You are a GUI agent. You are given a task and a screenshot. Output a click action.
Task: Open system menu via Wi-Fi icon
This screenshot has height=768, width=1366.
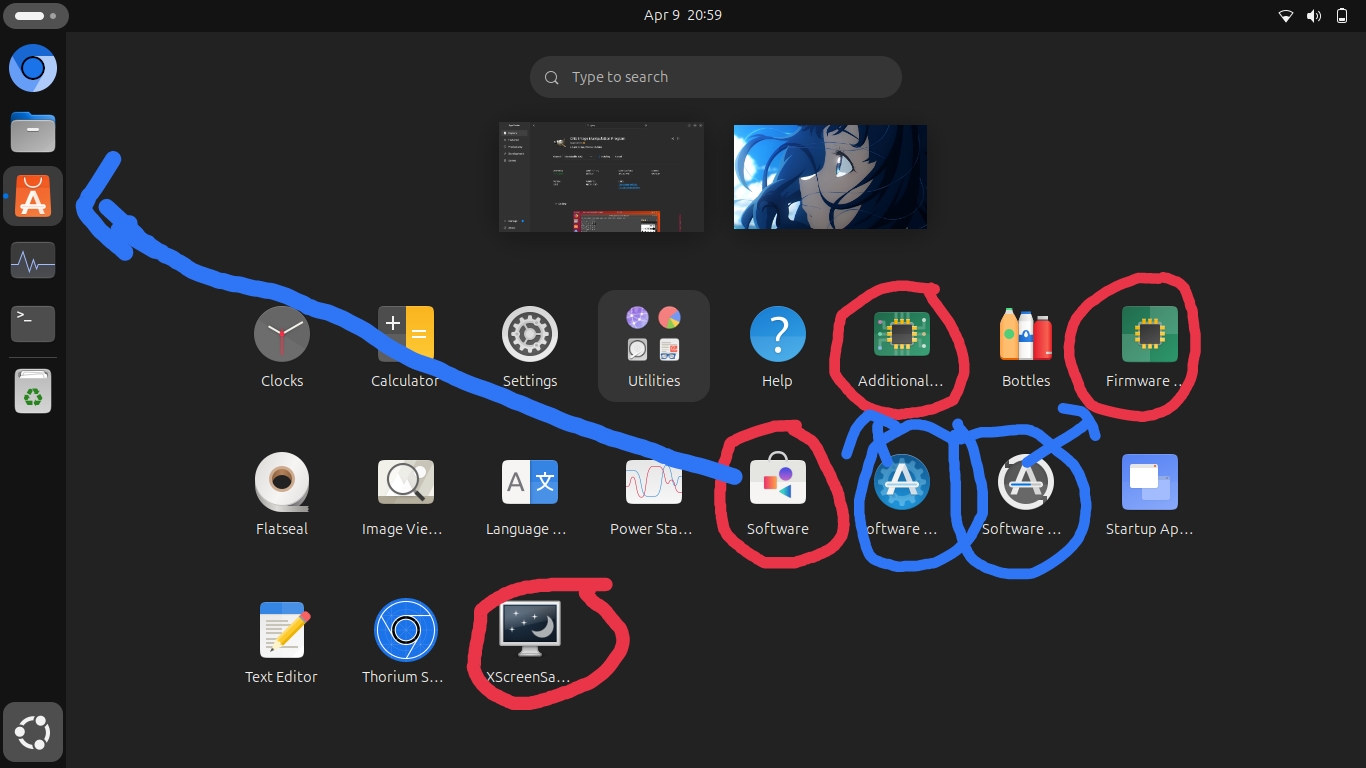click(x=1286, y=15)
